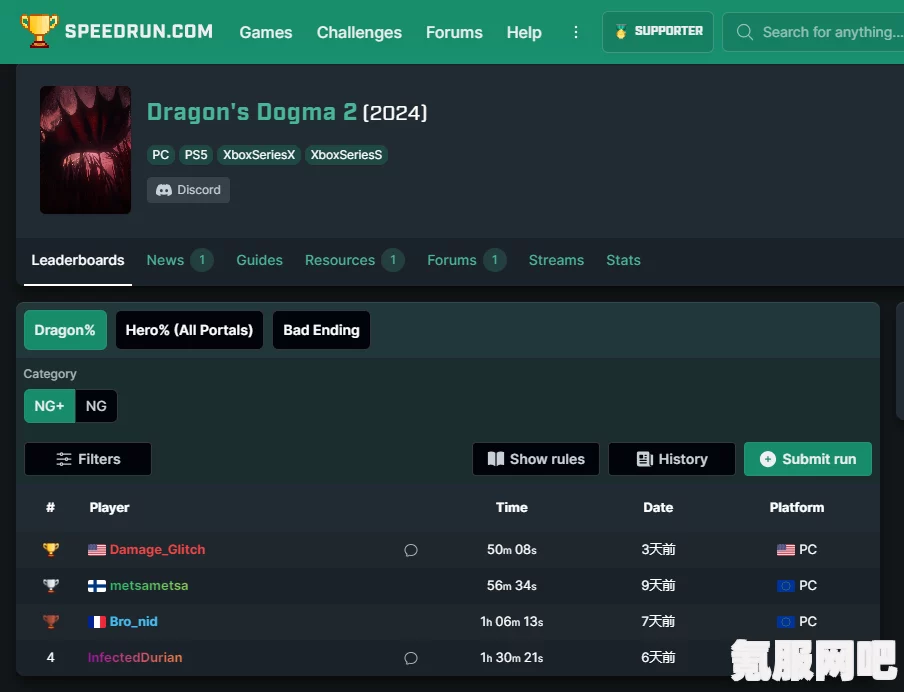Open the 56m 34s run
Viewport: 904px width, 692px height.
click(x=511, y=586)
